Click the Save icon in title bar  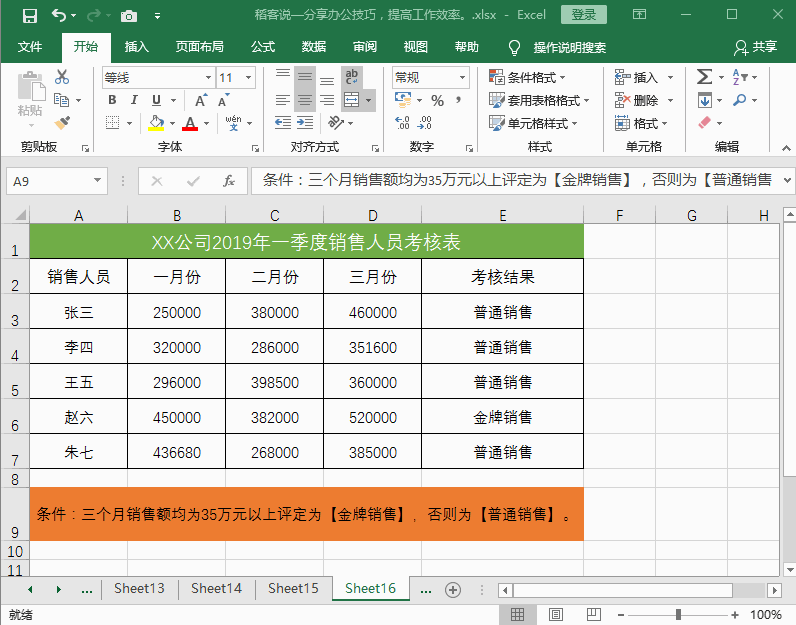tap(29, 15)
